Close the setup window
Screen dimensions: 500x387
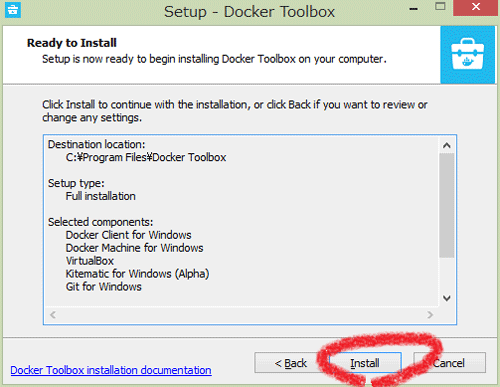[476, 7]
